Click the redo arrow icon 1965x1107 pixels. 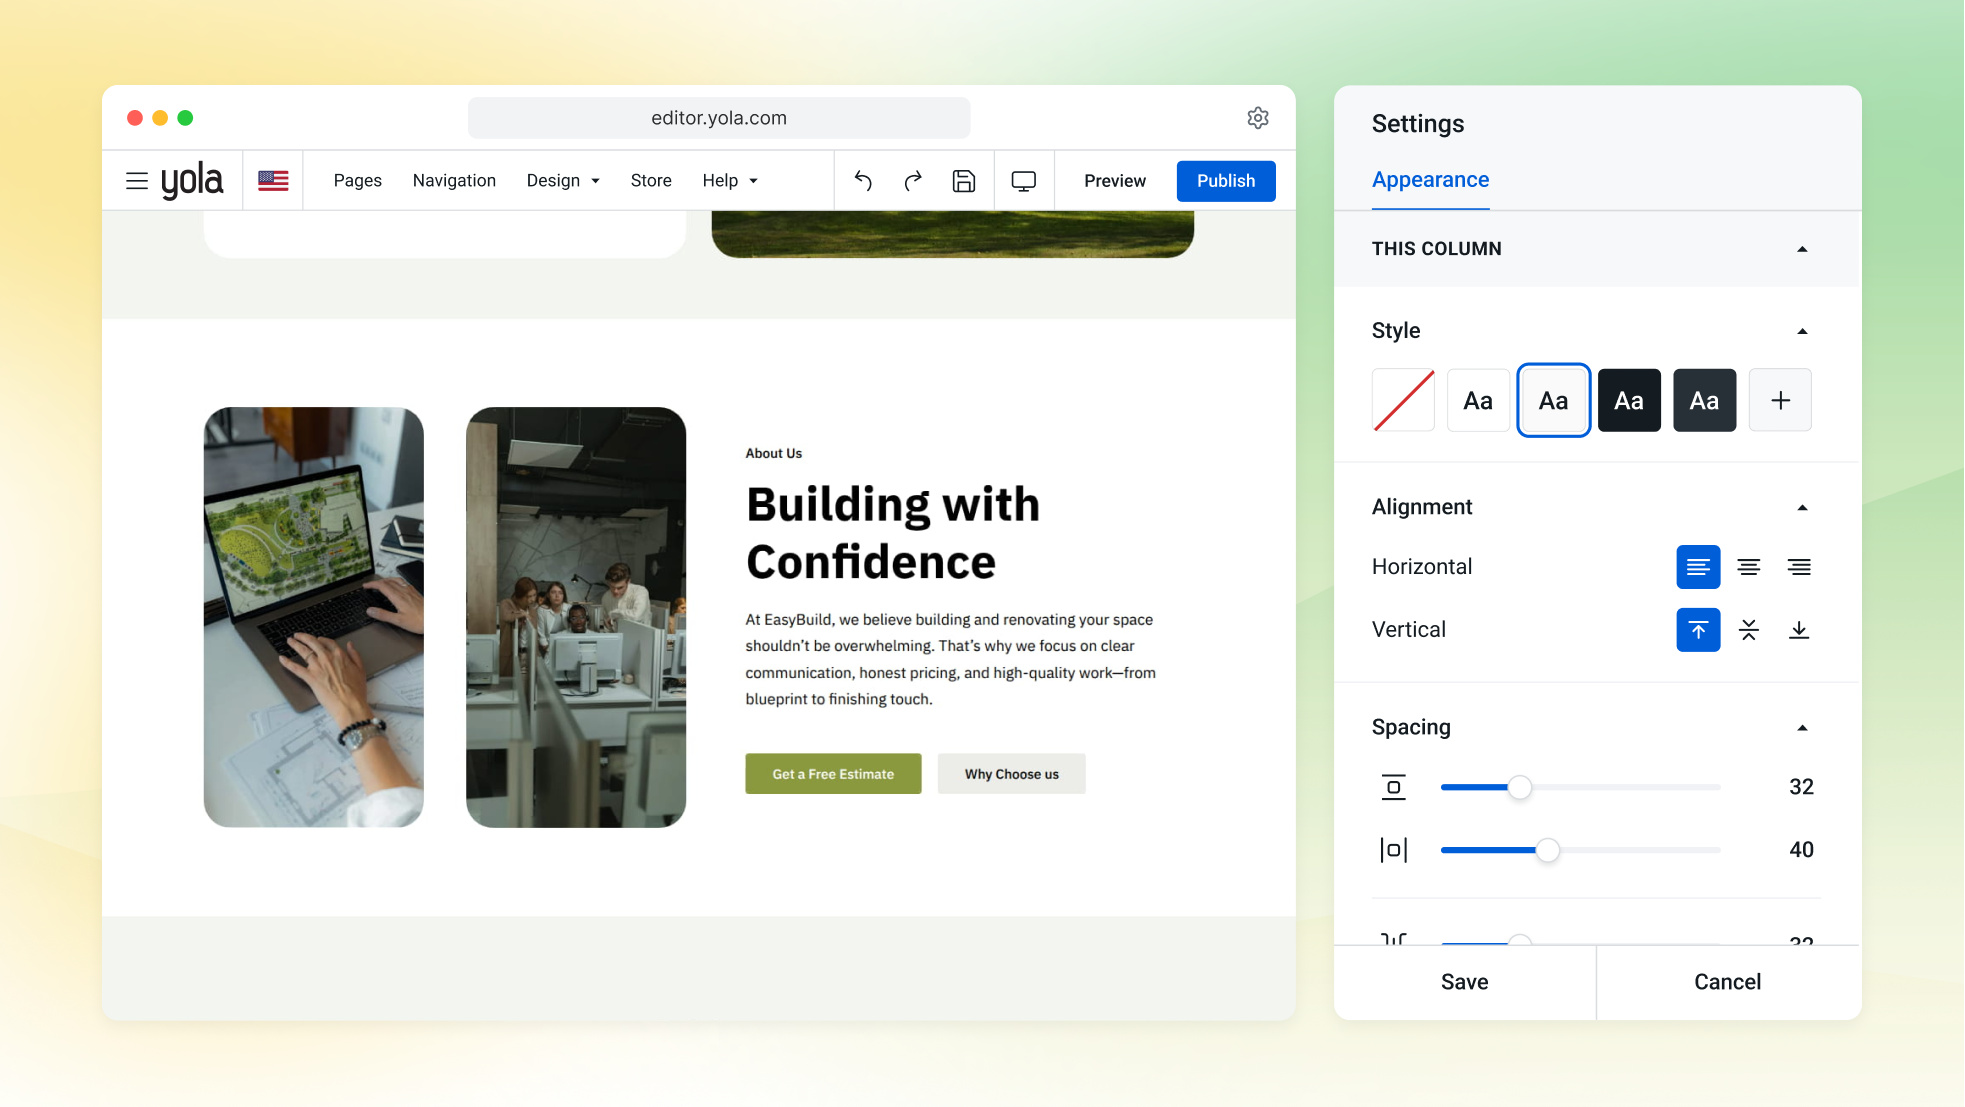pos(913,181)
